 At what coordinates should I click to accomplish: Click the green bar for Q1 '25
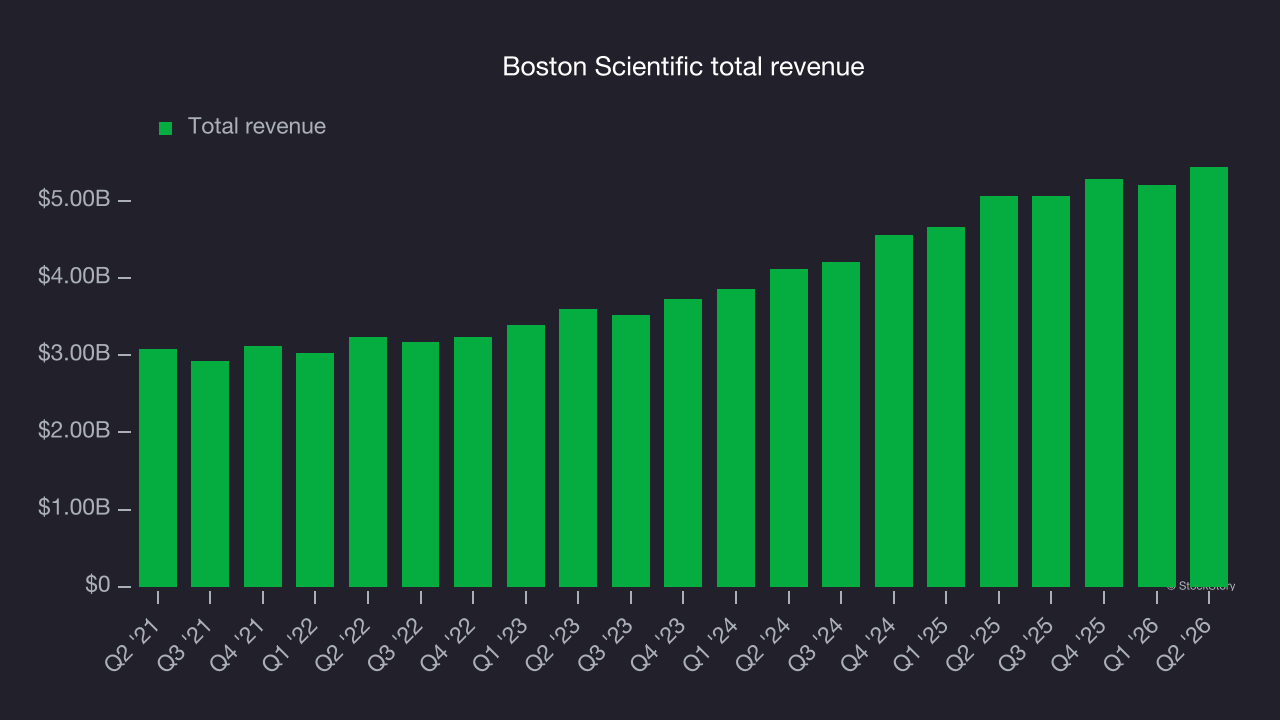pos(946,407)
